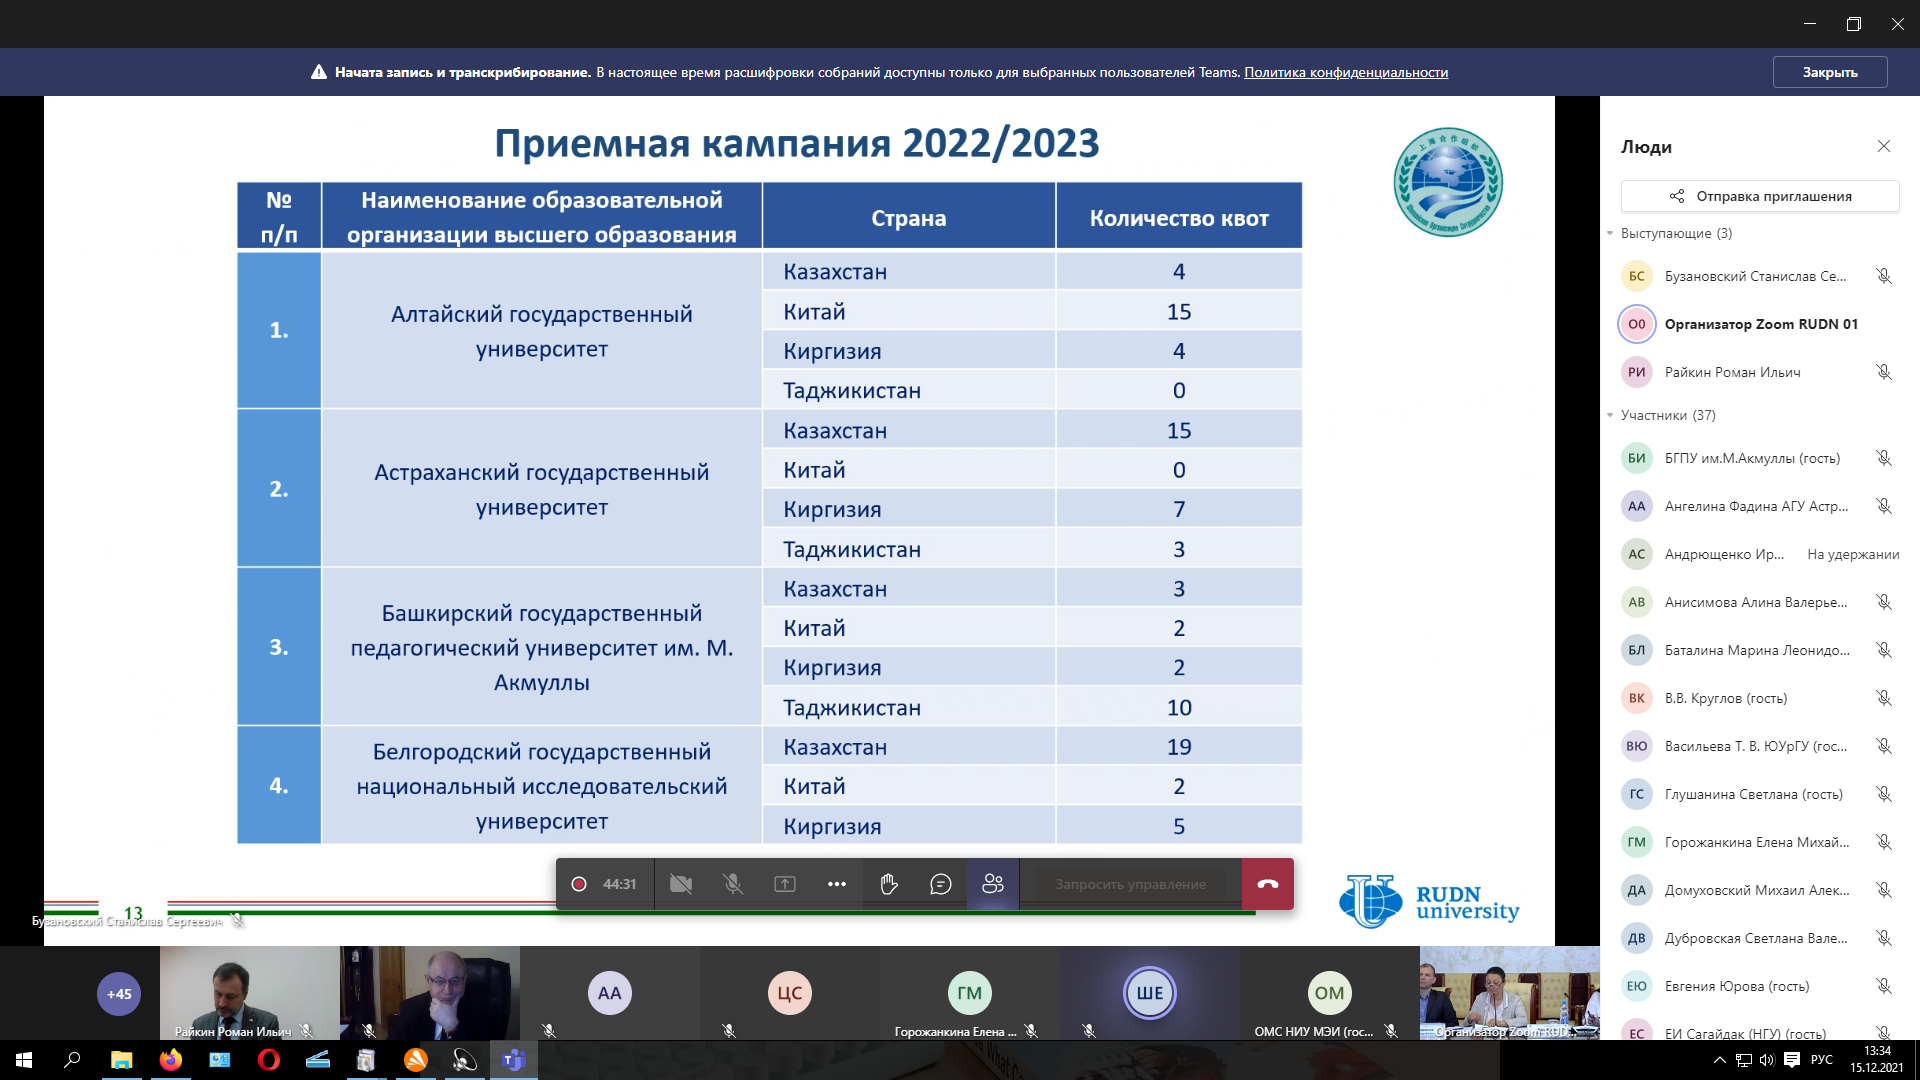Image resolution: width=1920 pixels, height=1080 pixels.
Task: Click mic icon beside БГПУ им.М.Акмуллы
Action: point(1884,458)
